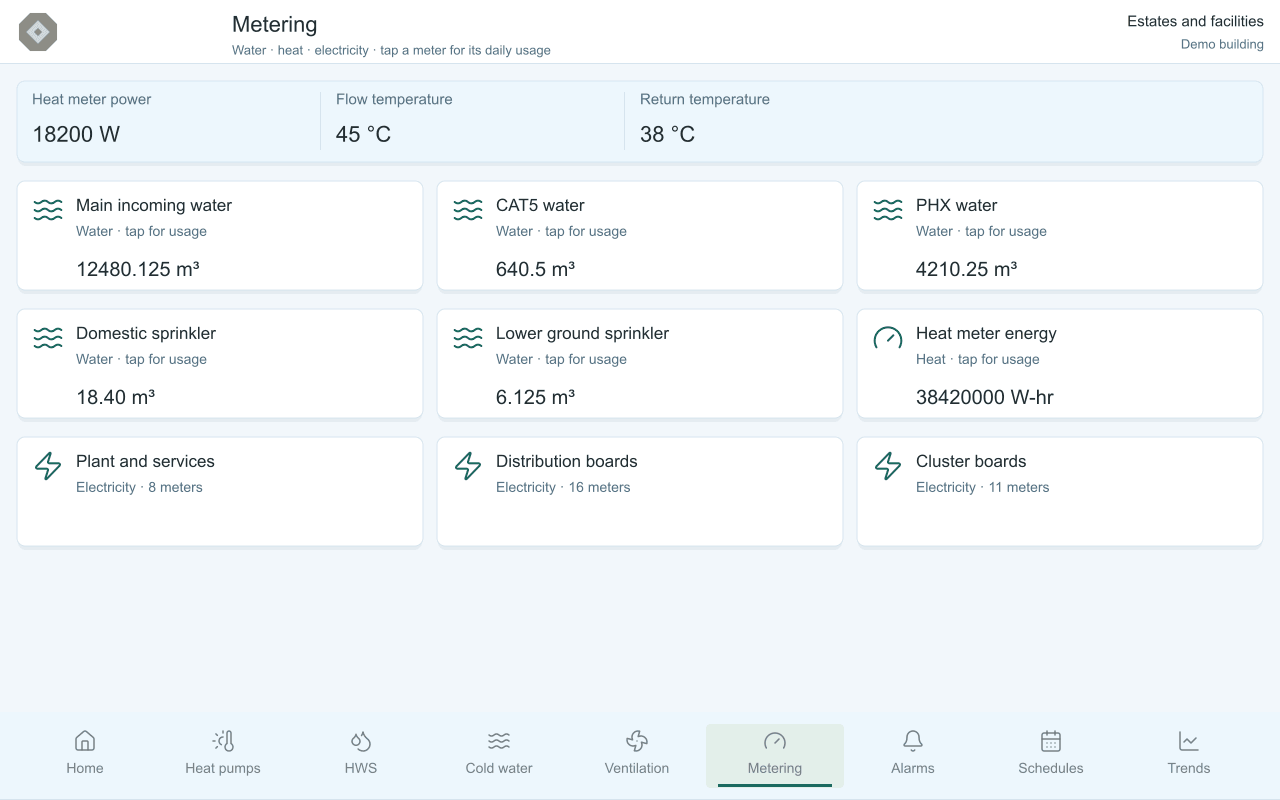This screenshot has width=1280, height=800.
Task: Click the Schedules calendar icon
Action: pos(1051,741)
